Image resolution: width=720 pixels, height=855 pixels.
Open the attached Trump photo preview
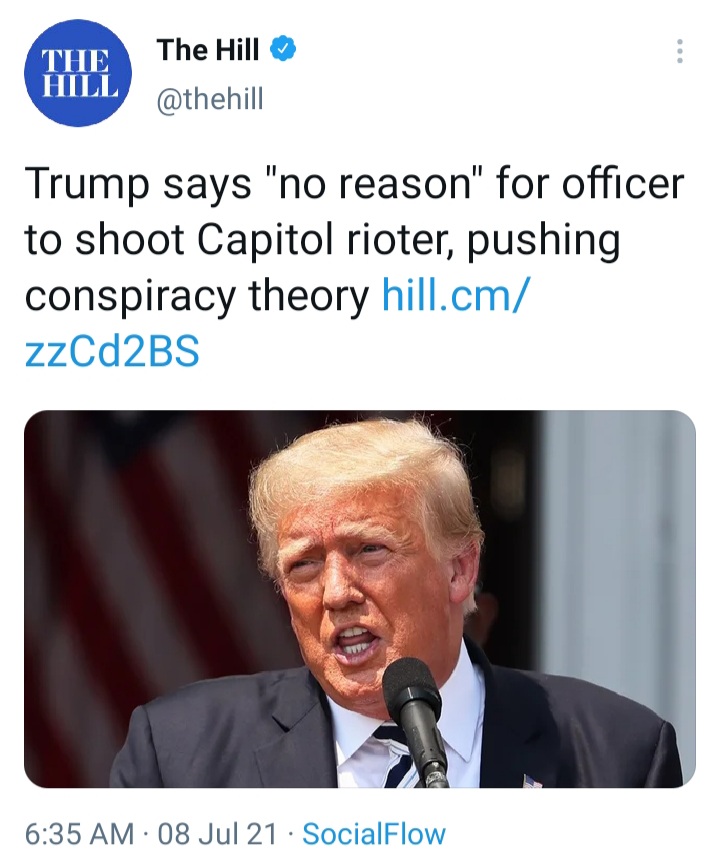[x=360, y=599]
